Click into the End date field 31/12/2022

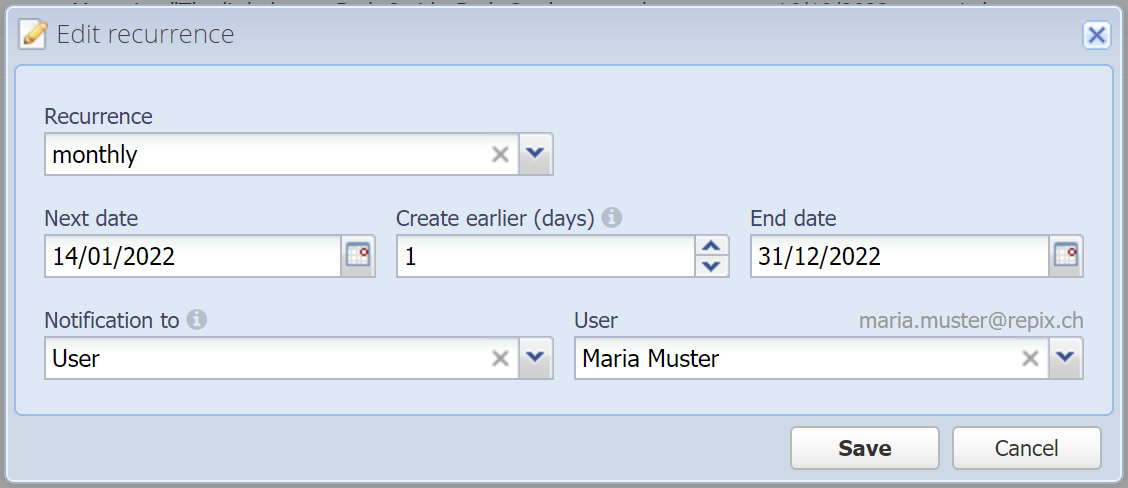pyautogui.click(x=900, y=256)
